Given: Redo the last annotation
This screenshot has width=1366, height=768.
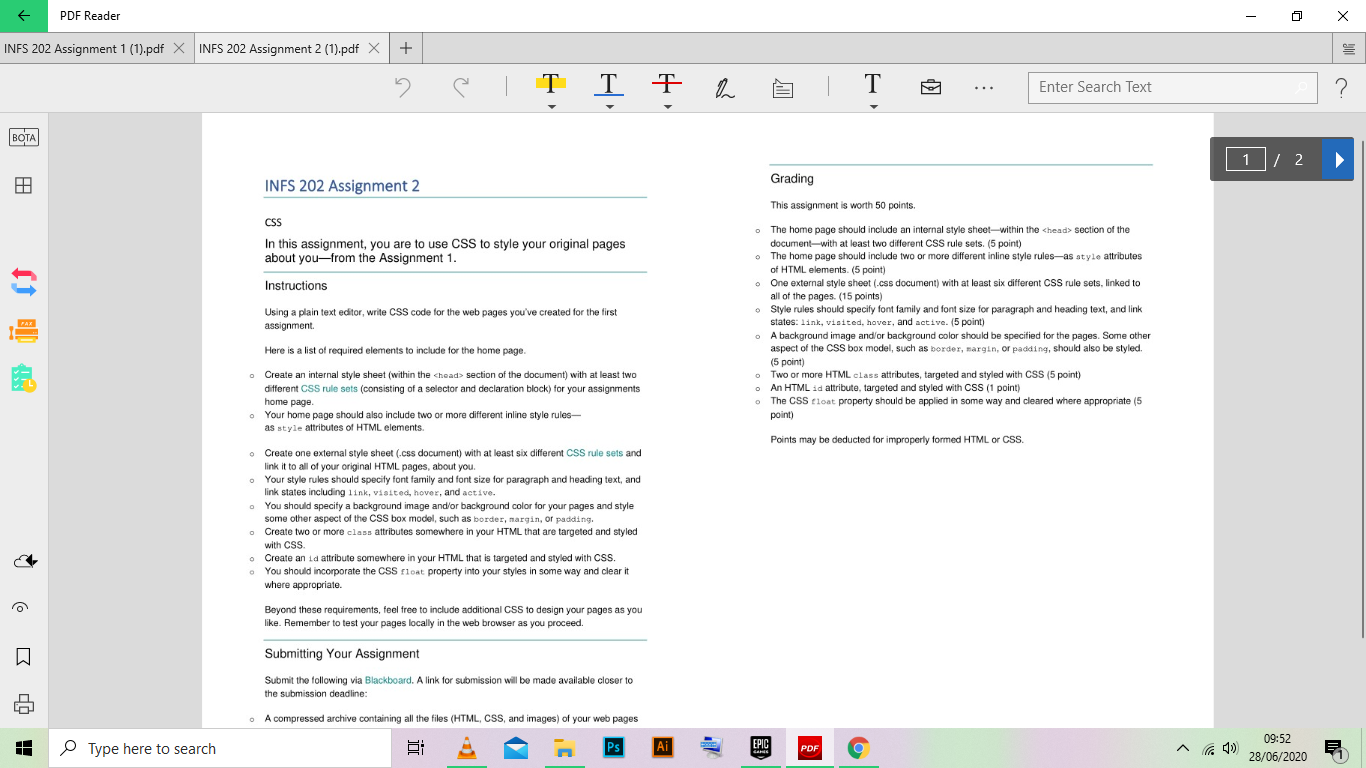Looking at the screenshot, I should pos(461,88).
